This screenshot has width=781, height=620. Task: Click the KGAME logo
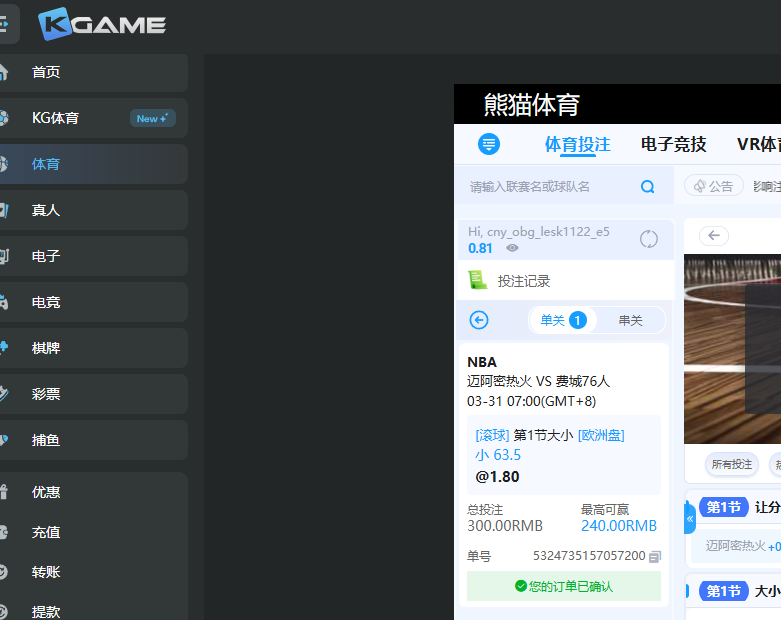point(102,25)
